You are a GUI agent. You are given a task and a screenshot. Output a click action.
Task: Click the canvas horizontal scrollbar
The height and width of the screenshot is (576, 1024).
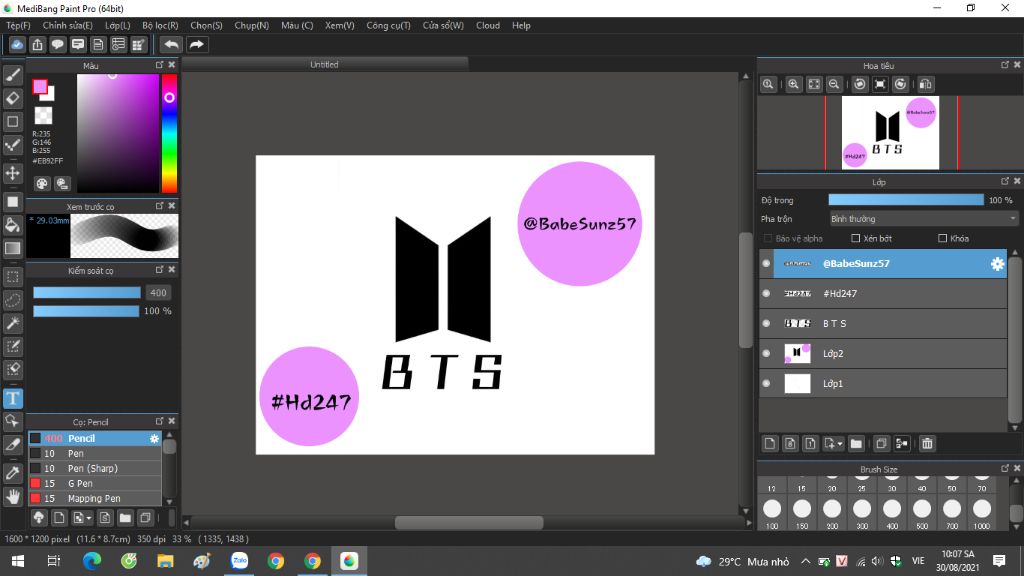(x=468, y=522)
